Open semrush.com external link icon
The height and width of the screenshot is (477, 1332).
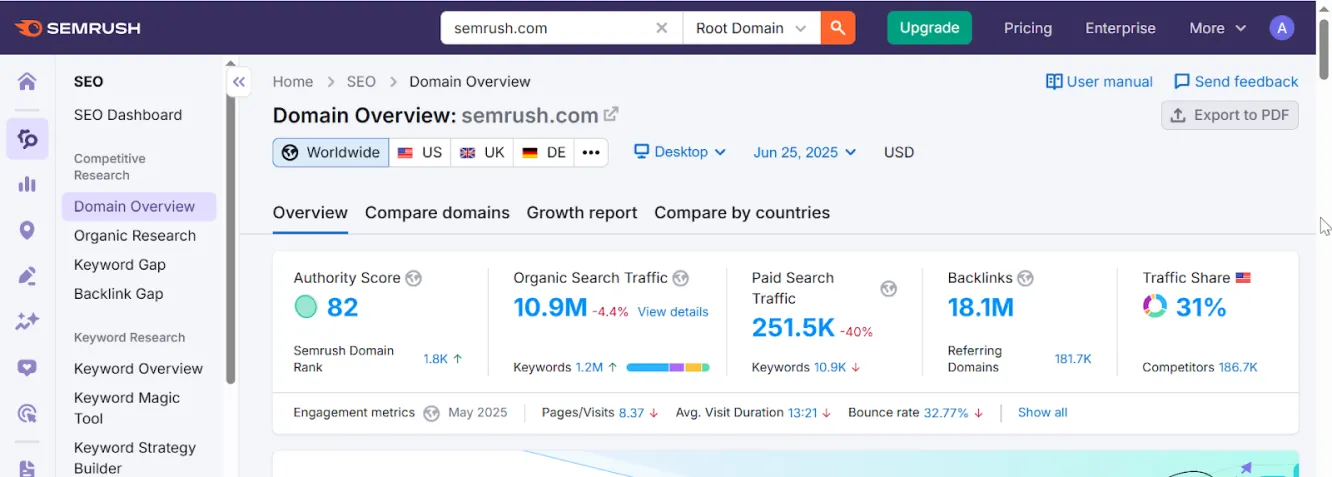611,114
